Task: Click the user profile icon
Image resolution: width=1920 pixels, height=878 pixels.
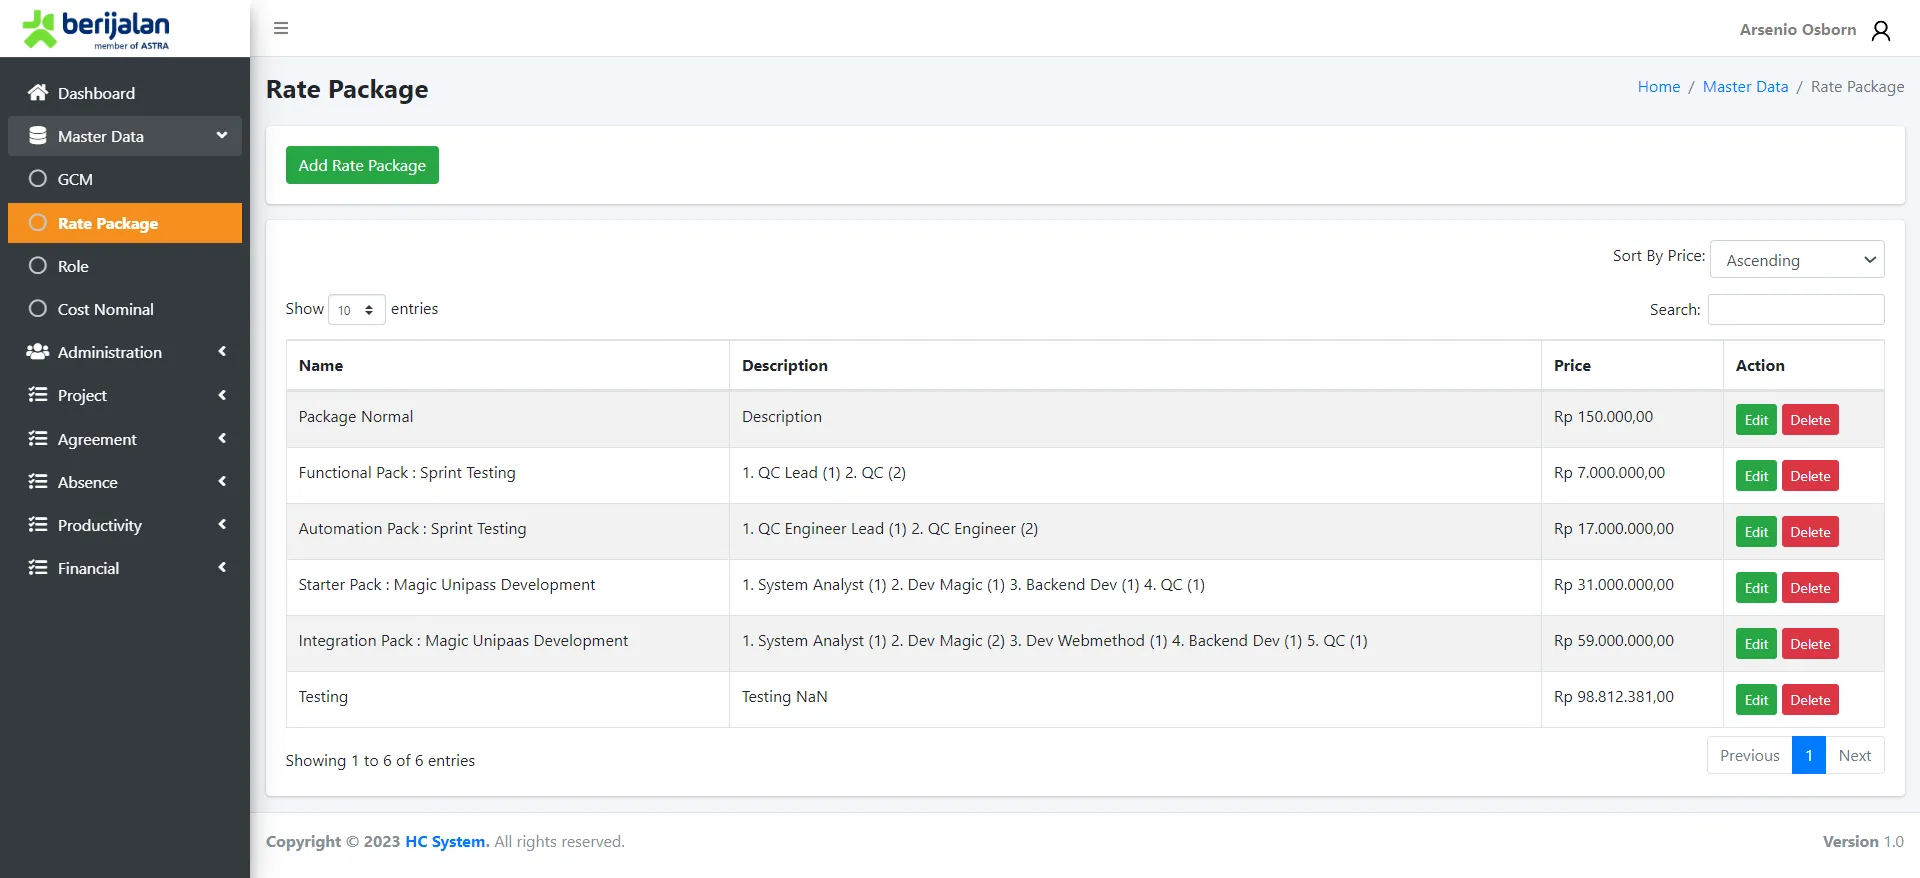Action: pyautogui.click(x=1880, y=30)
